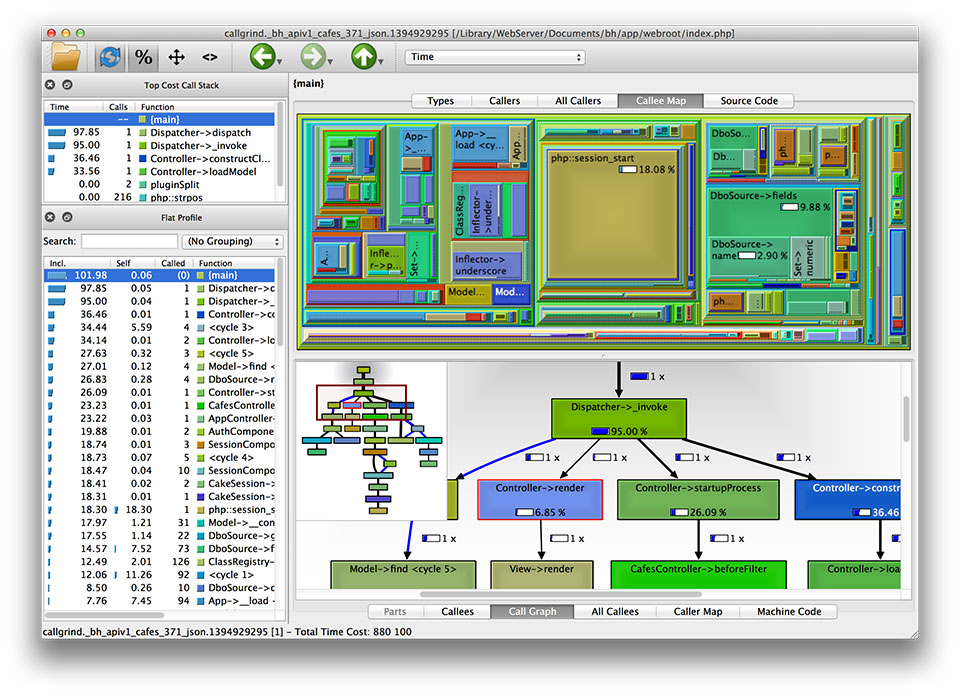Select Controller->render node in call graph

click(x=540, y=500)
